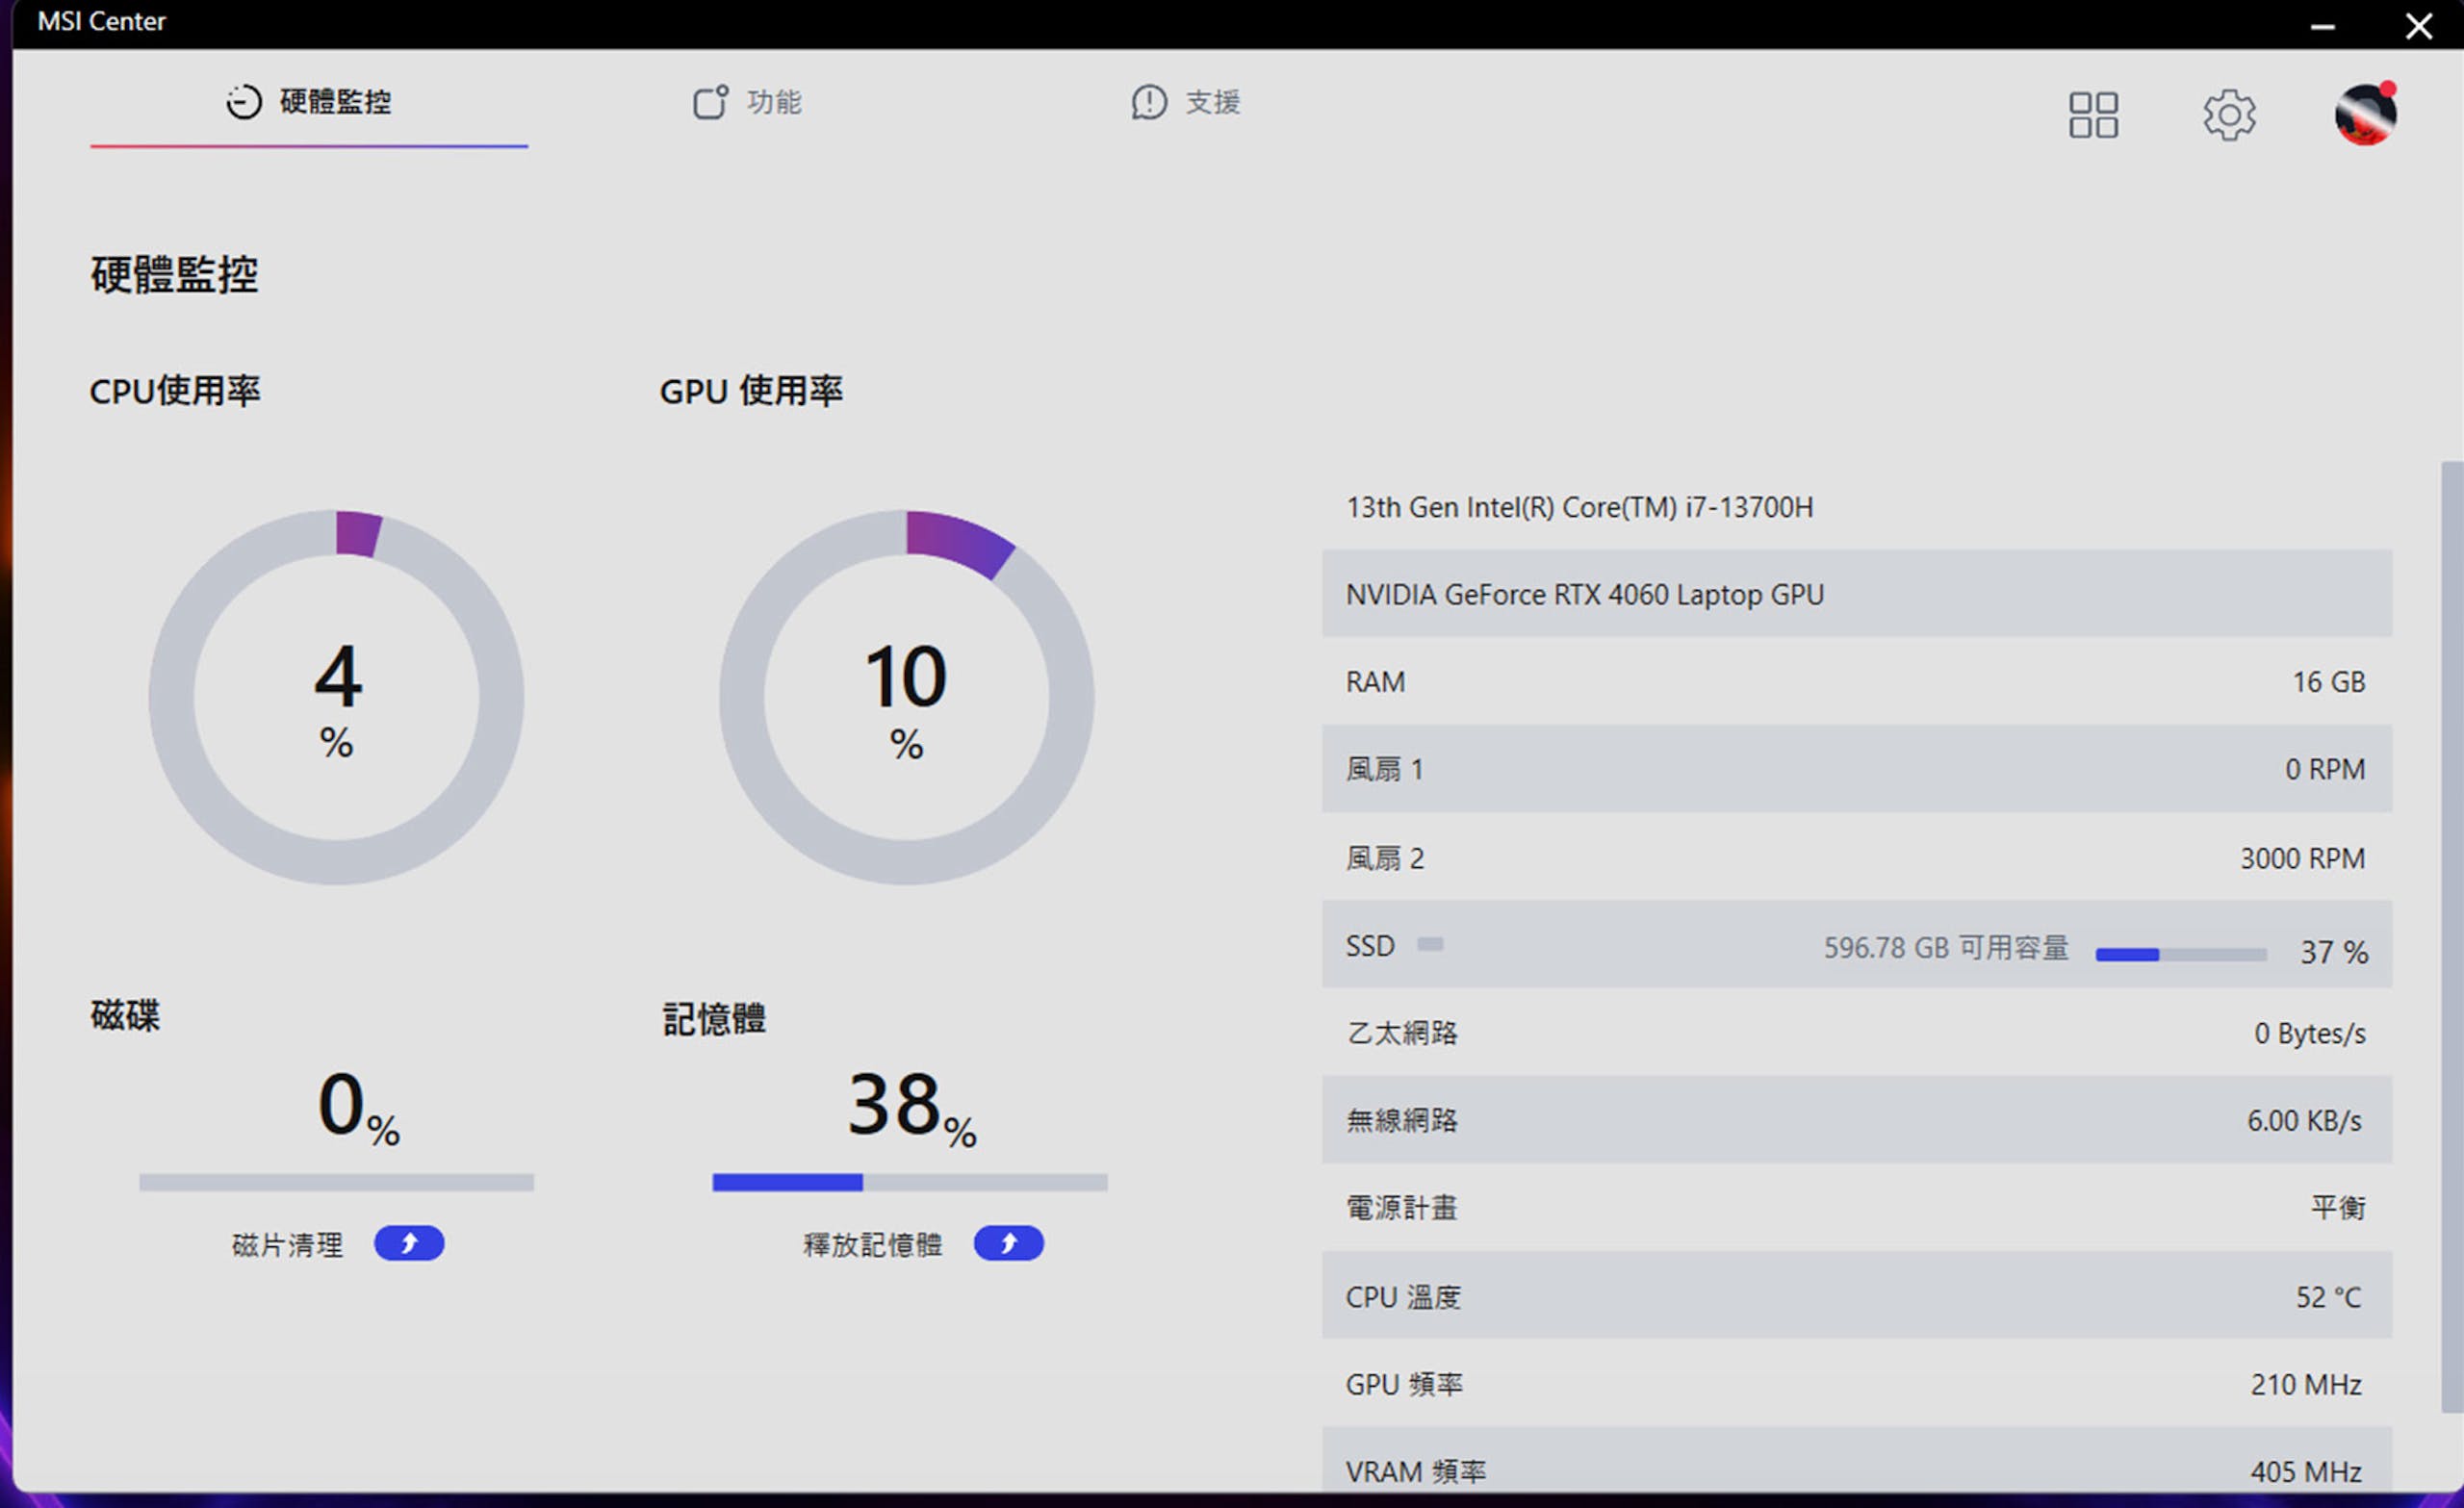Click the 釋放記憶體 arrow button
Image resolution: width=2464 pixels, height=1508 pixels.
point(1009,1243)
